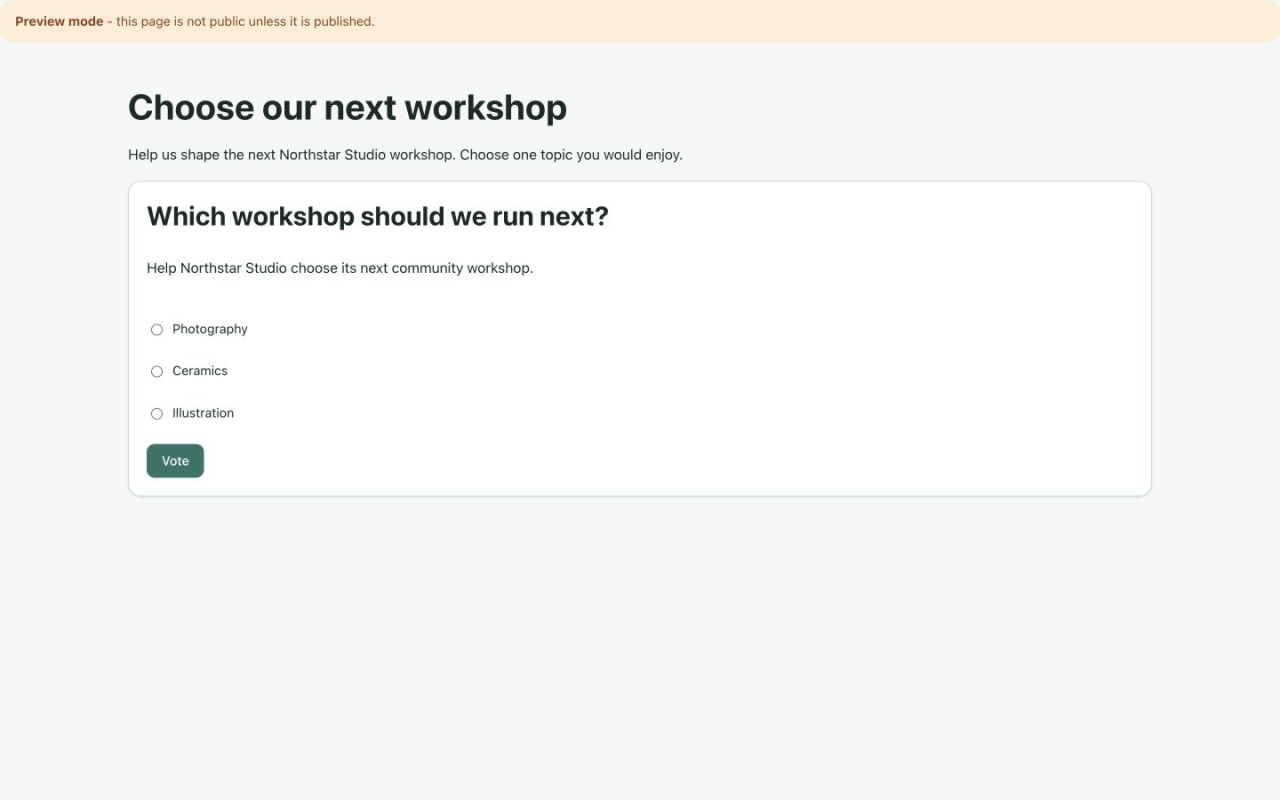The width and height of the screenshot is (1280, 800).
Task: Click the "Choose our next workshop" heading
Action: coord(347,107)
